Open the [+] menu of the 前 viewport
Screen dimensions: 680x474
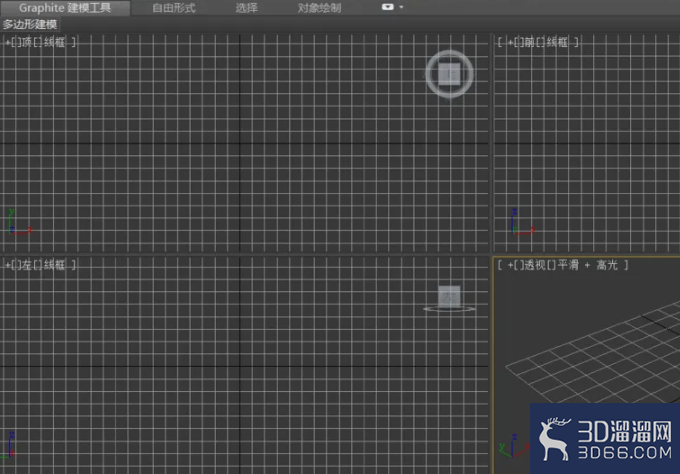click(x=510, y=42)
